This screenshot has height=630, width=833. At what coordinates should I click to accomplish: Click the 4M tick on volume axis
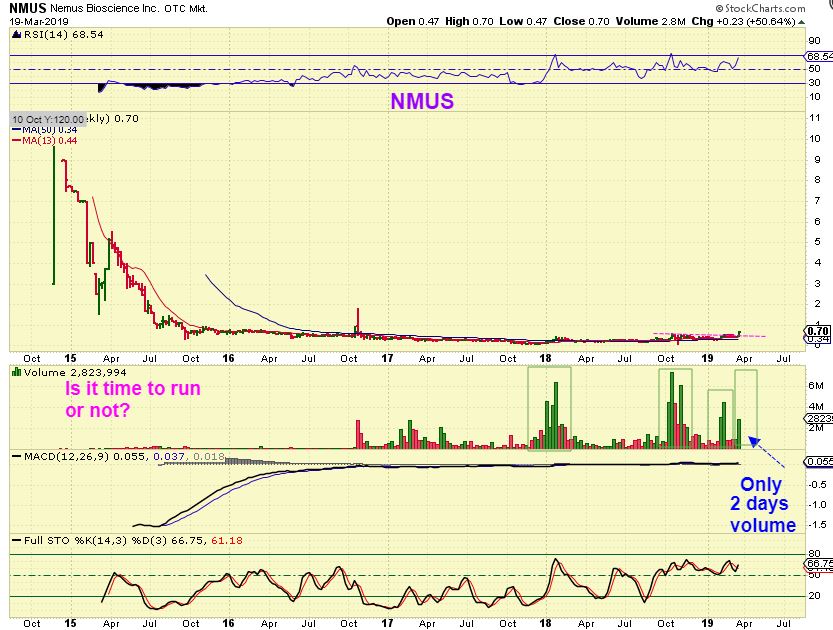point(816,407)
